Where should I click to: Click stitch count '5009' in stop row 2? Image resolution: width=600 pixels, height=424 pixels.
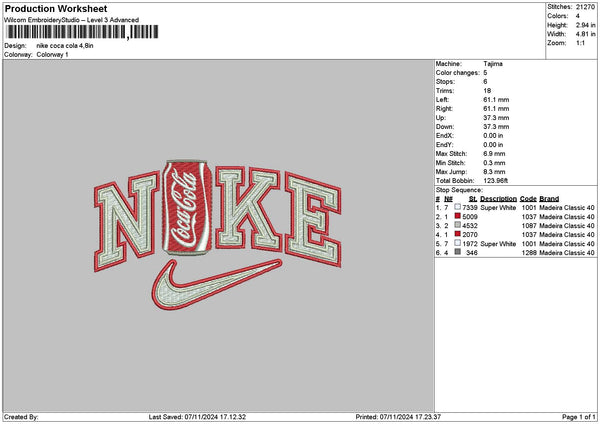pos(470,217)
